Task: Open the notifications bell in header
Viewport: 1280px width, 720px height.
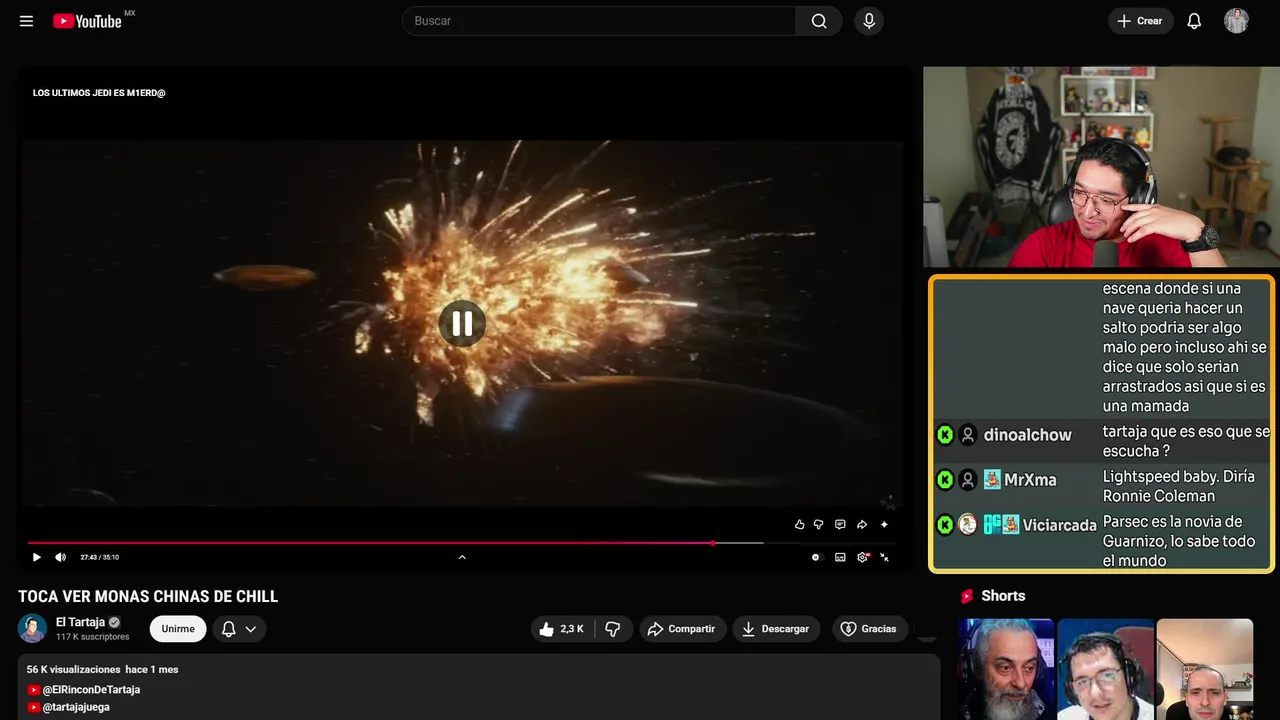Action: click(x=1194, y=21)
